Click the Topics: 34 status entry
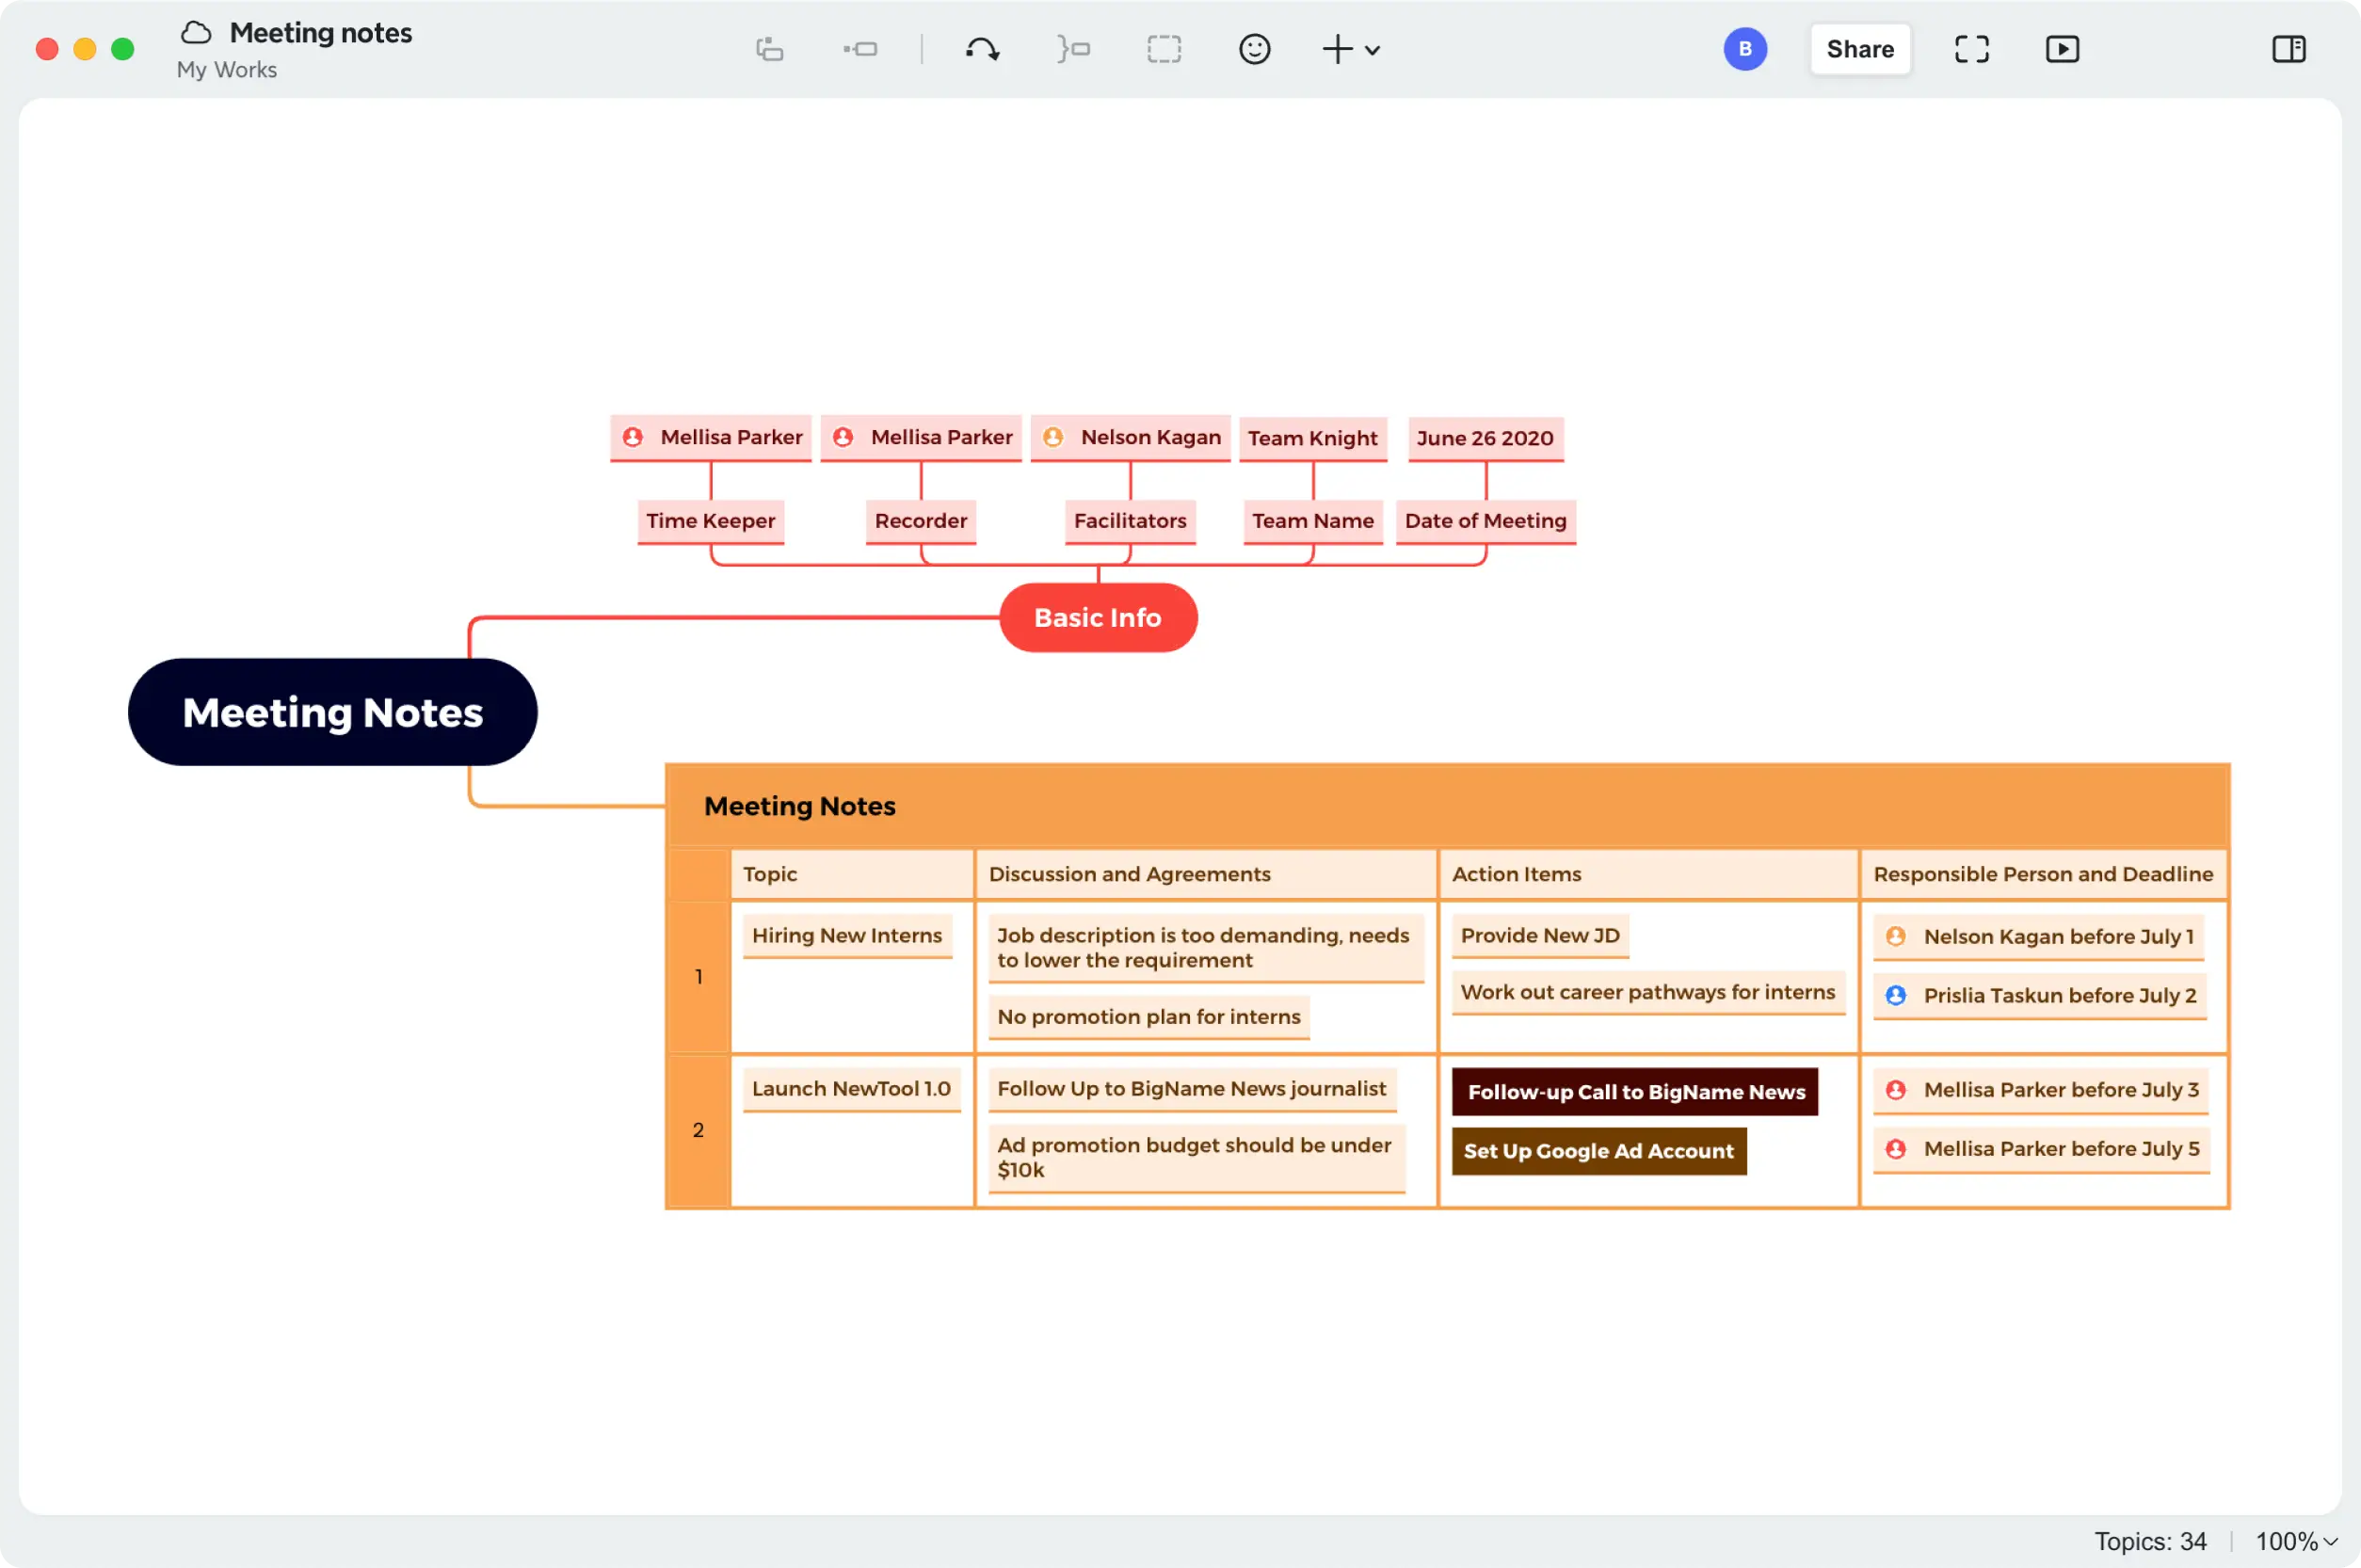Screen dimensions: 2361x1568 click(2150, 1541)
